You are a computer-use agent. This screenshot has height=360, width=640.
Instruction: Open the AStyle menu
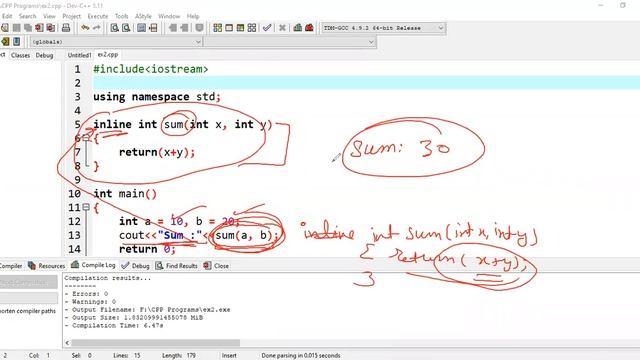[143, 16]
